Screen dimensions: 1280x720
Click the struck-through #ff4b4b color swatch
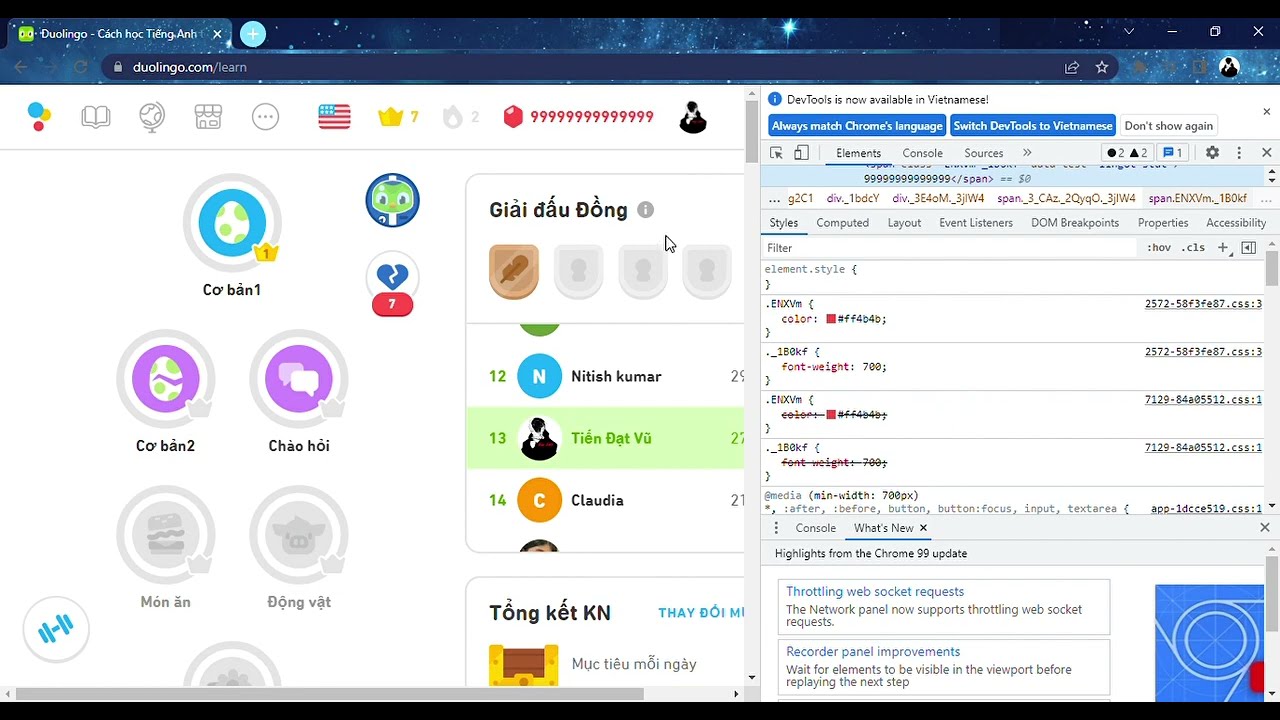[x=831, y=414]
